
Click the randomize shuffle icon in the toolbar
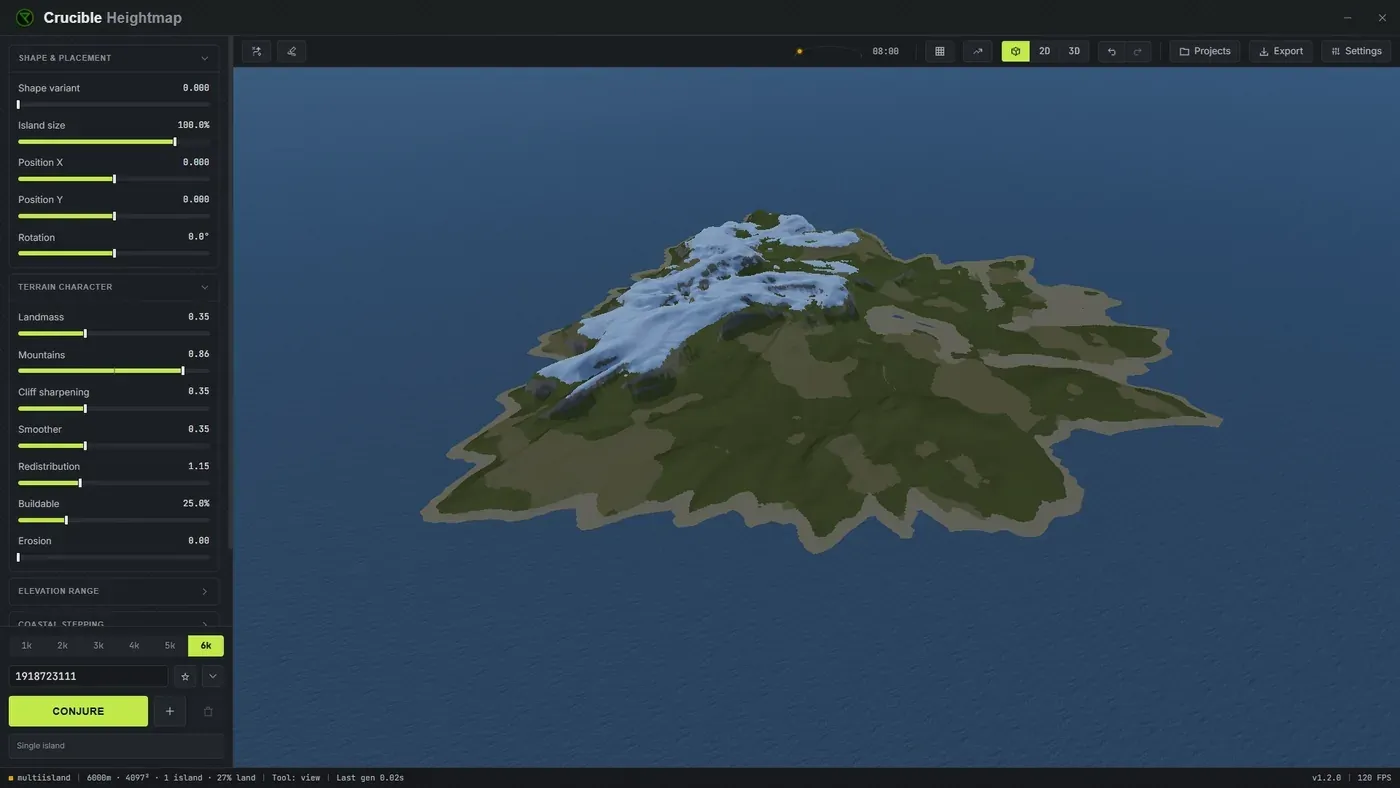point(257,51)
